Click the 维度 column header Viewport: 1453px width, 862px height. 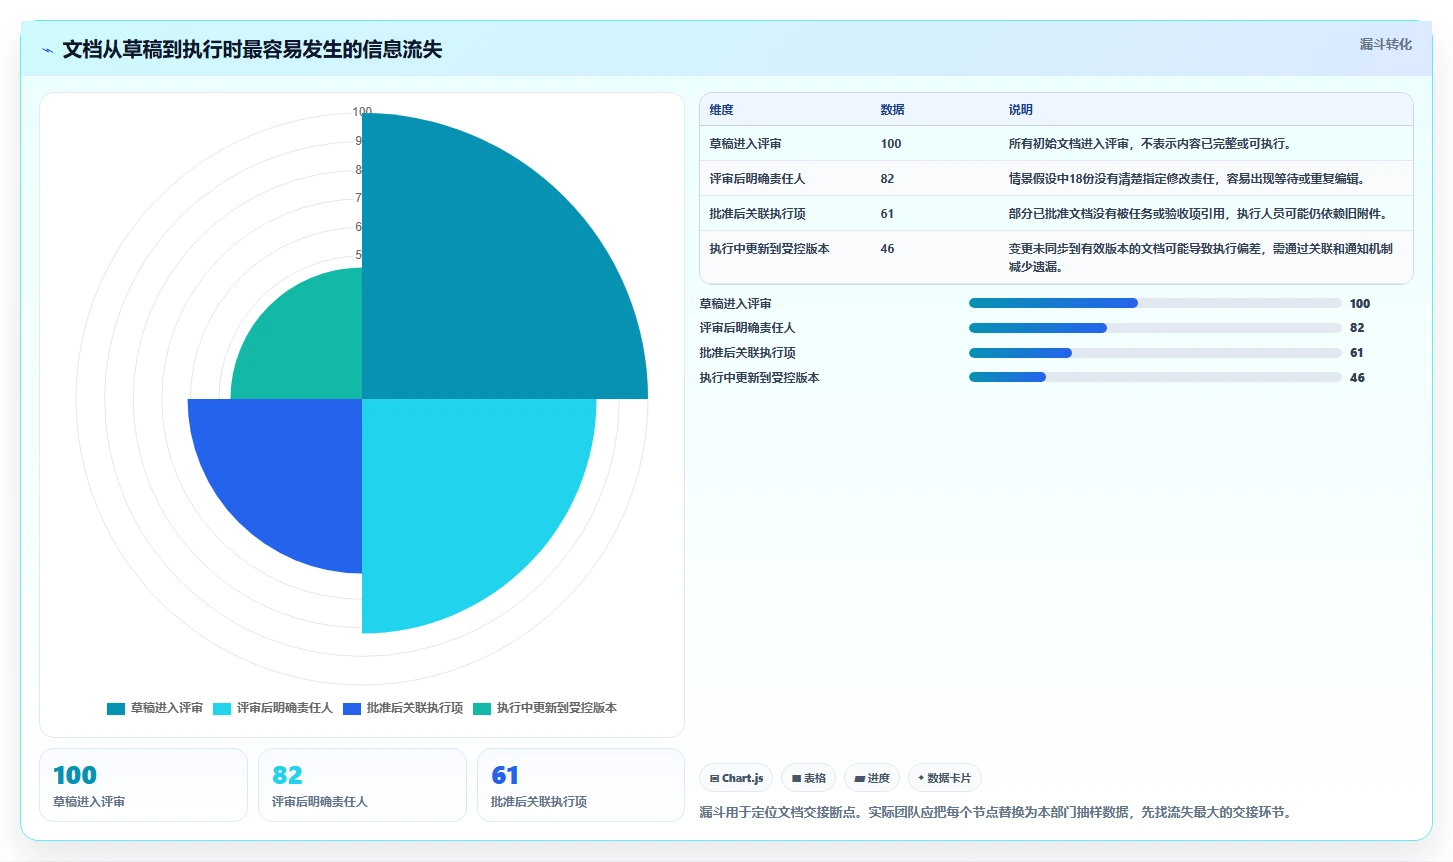click(721, 110)
